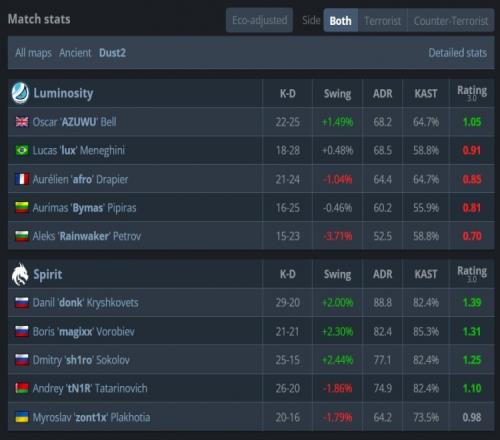Screen dimensions: 500x440
Task: Click the UK flag beside AZUWU
Action: click(22, 122)
